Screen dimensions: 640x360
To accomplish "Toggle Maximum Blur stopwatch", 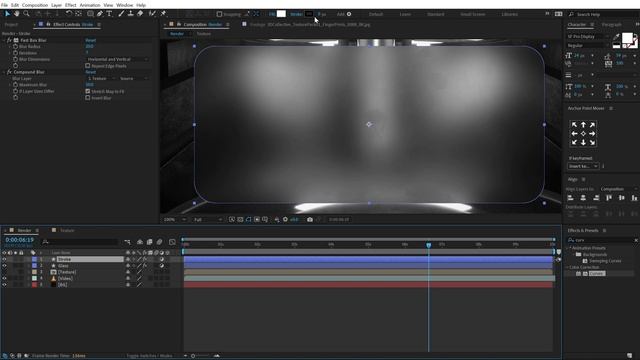I will pos(16,85).
